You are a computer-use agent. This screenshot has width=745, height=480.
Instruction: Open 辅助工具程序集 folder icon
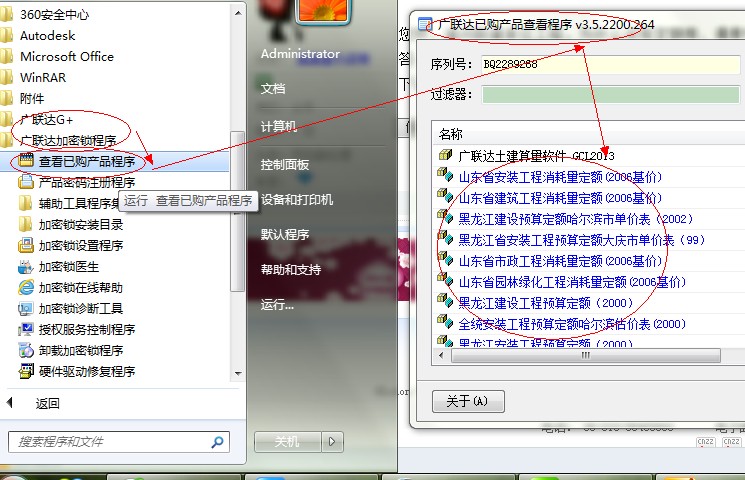[x=26, y=203]
